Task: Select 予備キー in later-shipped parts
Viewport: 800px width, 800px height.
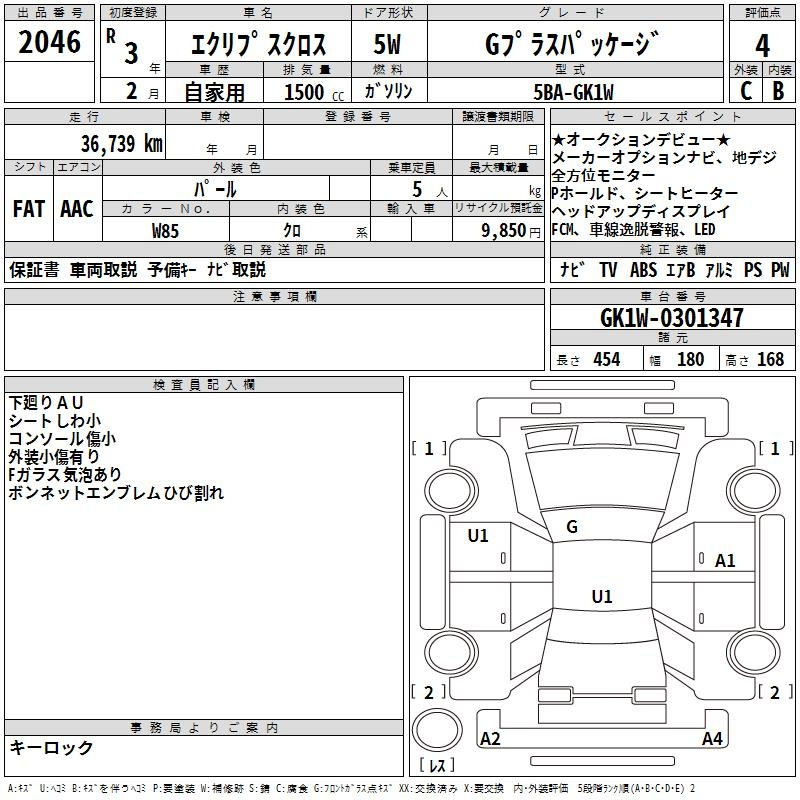Action: click(x=172, y=269)
